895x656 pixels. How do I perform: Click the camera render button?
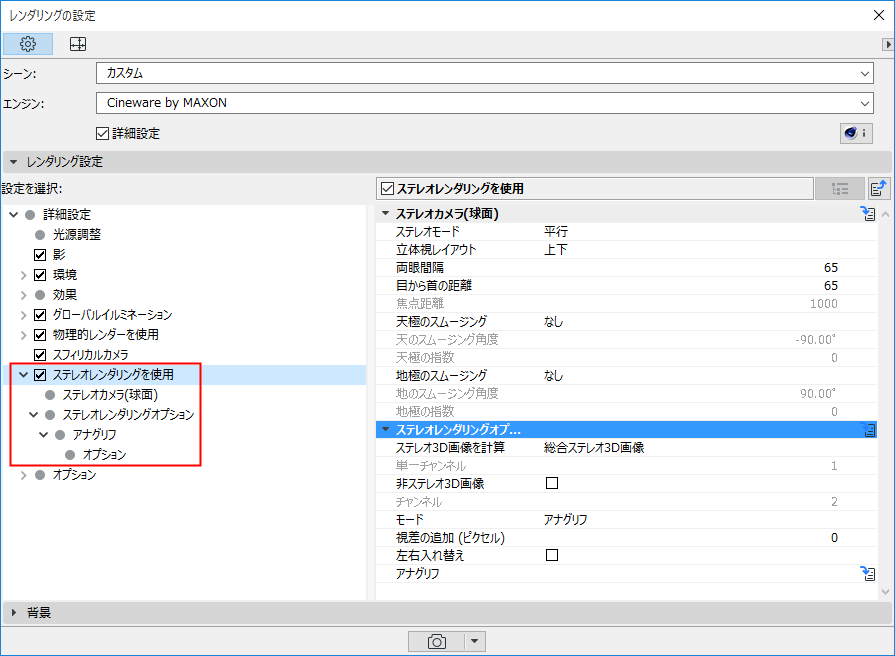point(436,642)
